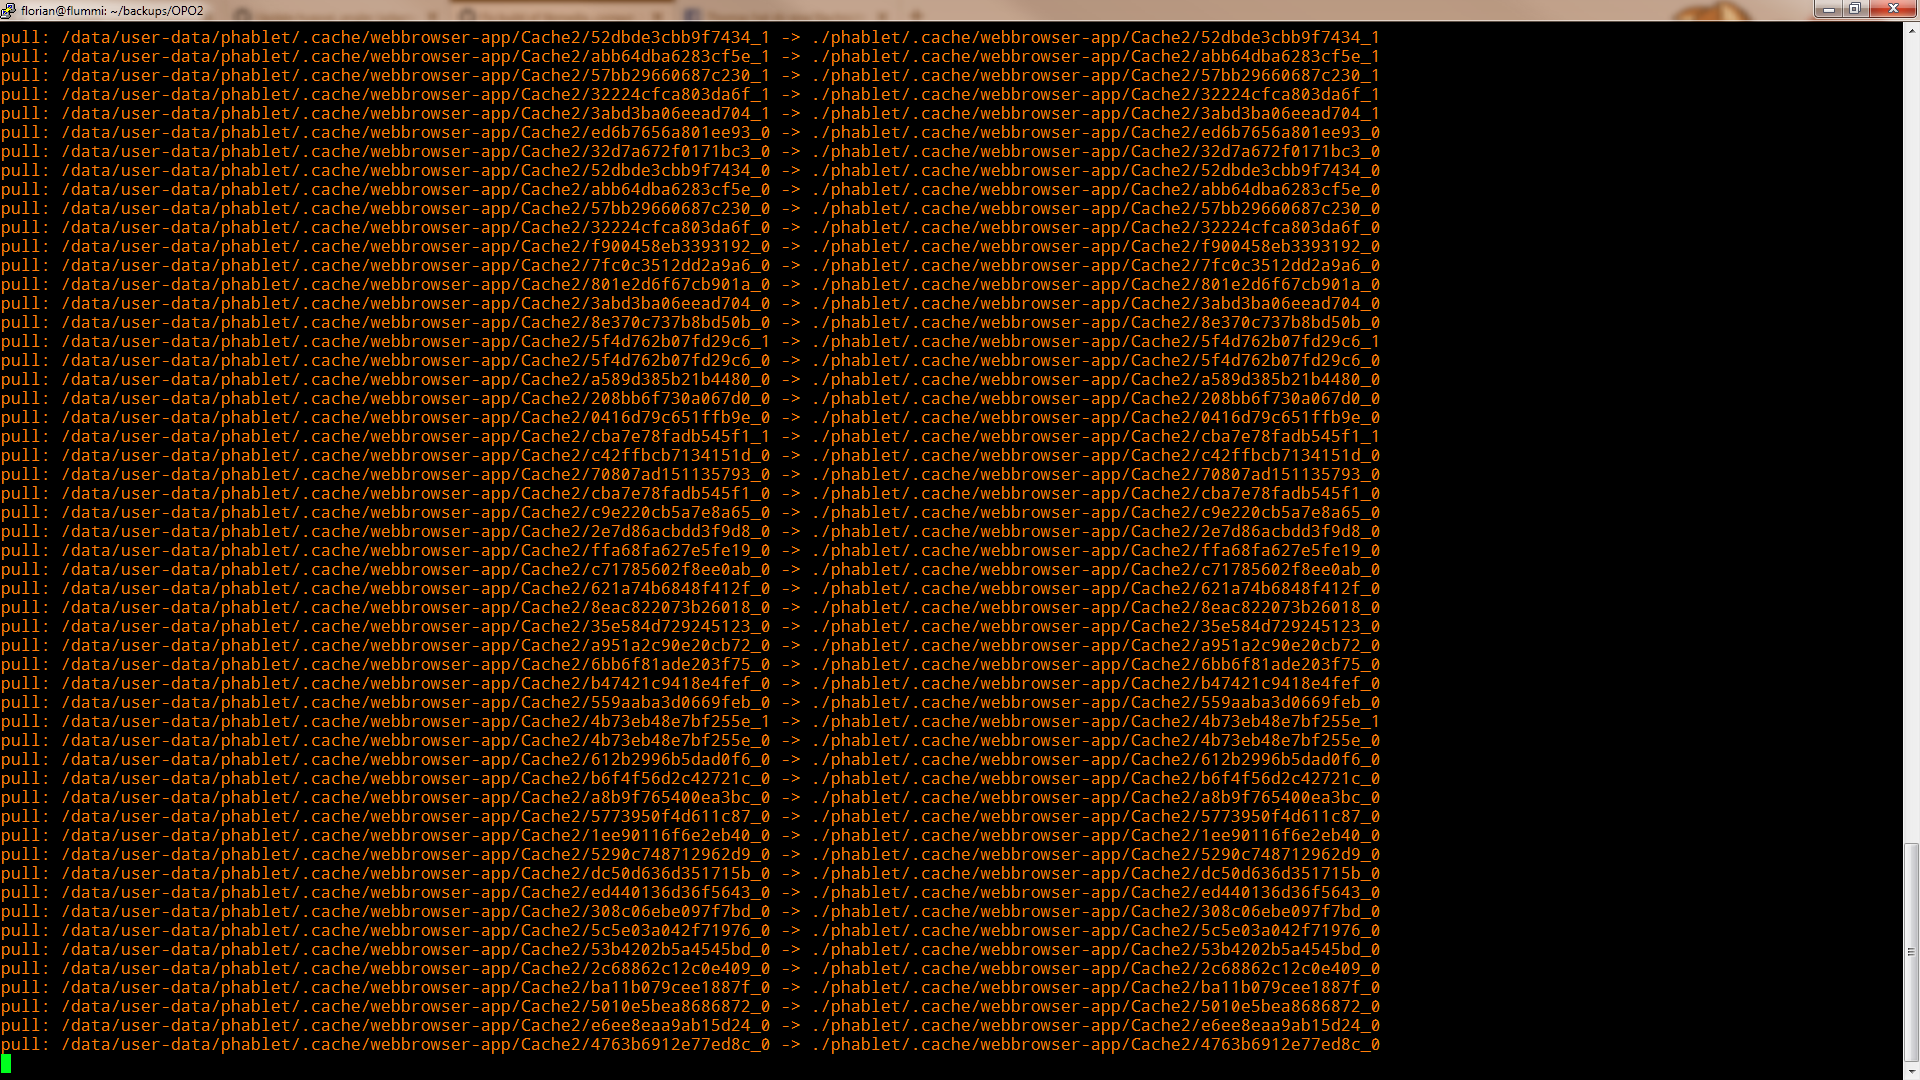1920x1080 pixels.
Task: Click ./phablet destination path ending ba11b079cee1887f_0
Action: tap(1096, 987)
